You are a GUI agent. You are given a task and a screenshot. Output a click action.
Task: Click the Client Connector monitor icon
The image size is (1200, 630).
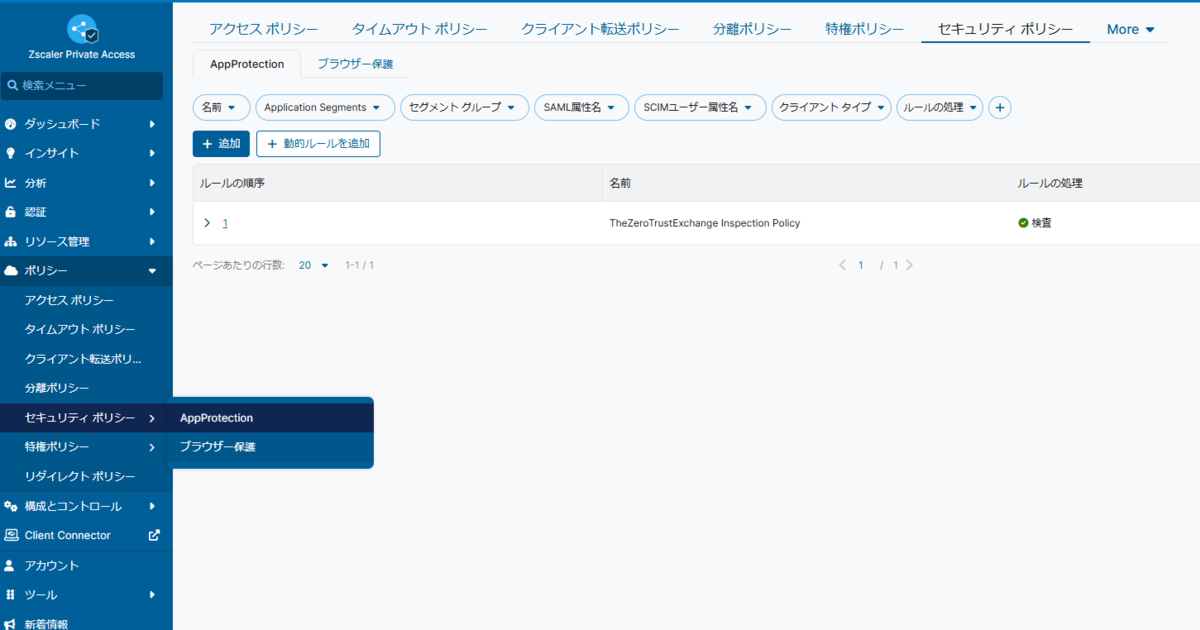tap(11, 535)
